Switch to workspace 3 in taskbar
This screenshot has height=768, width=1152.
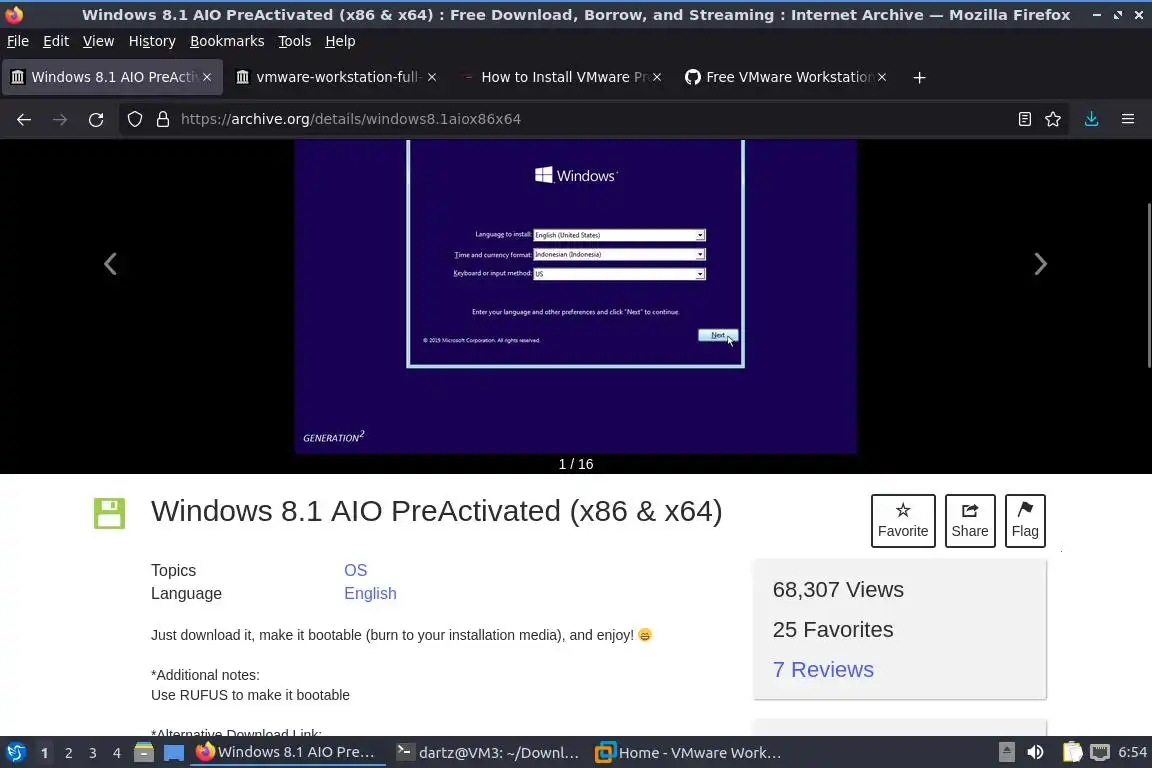[93, 753]
